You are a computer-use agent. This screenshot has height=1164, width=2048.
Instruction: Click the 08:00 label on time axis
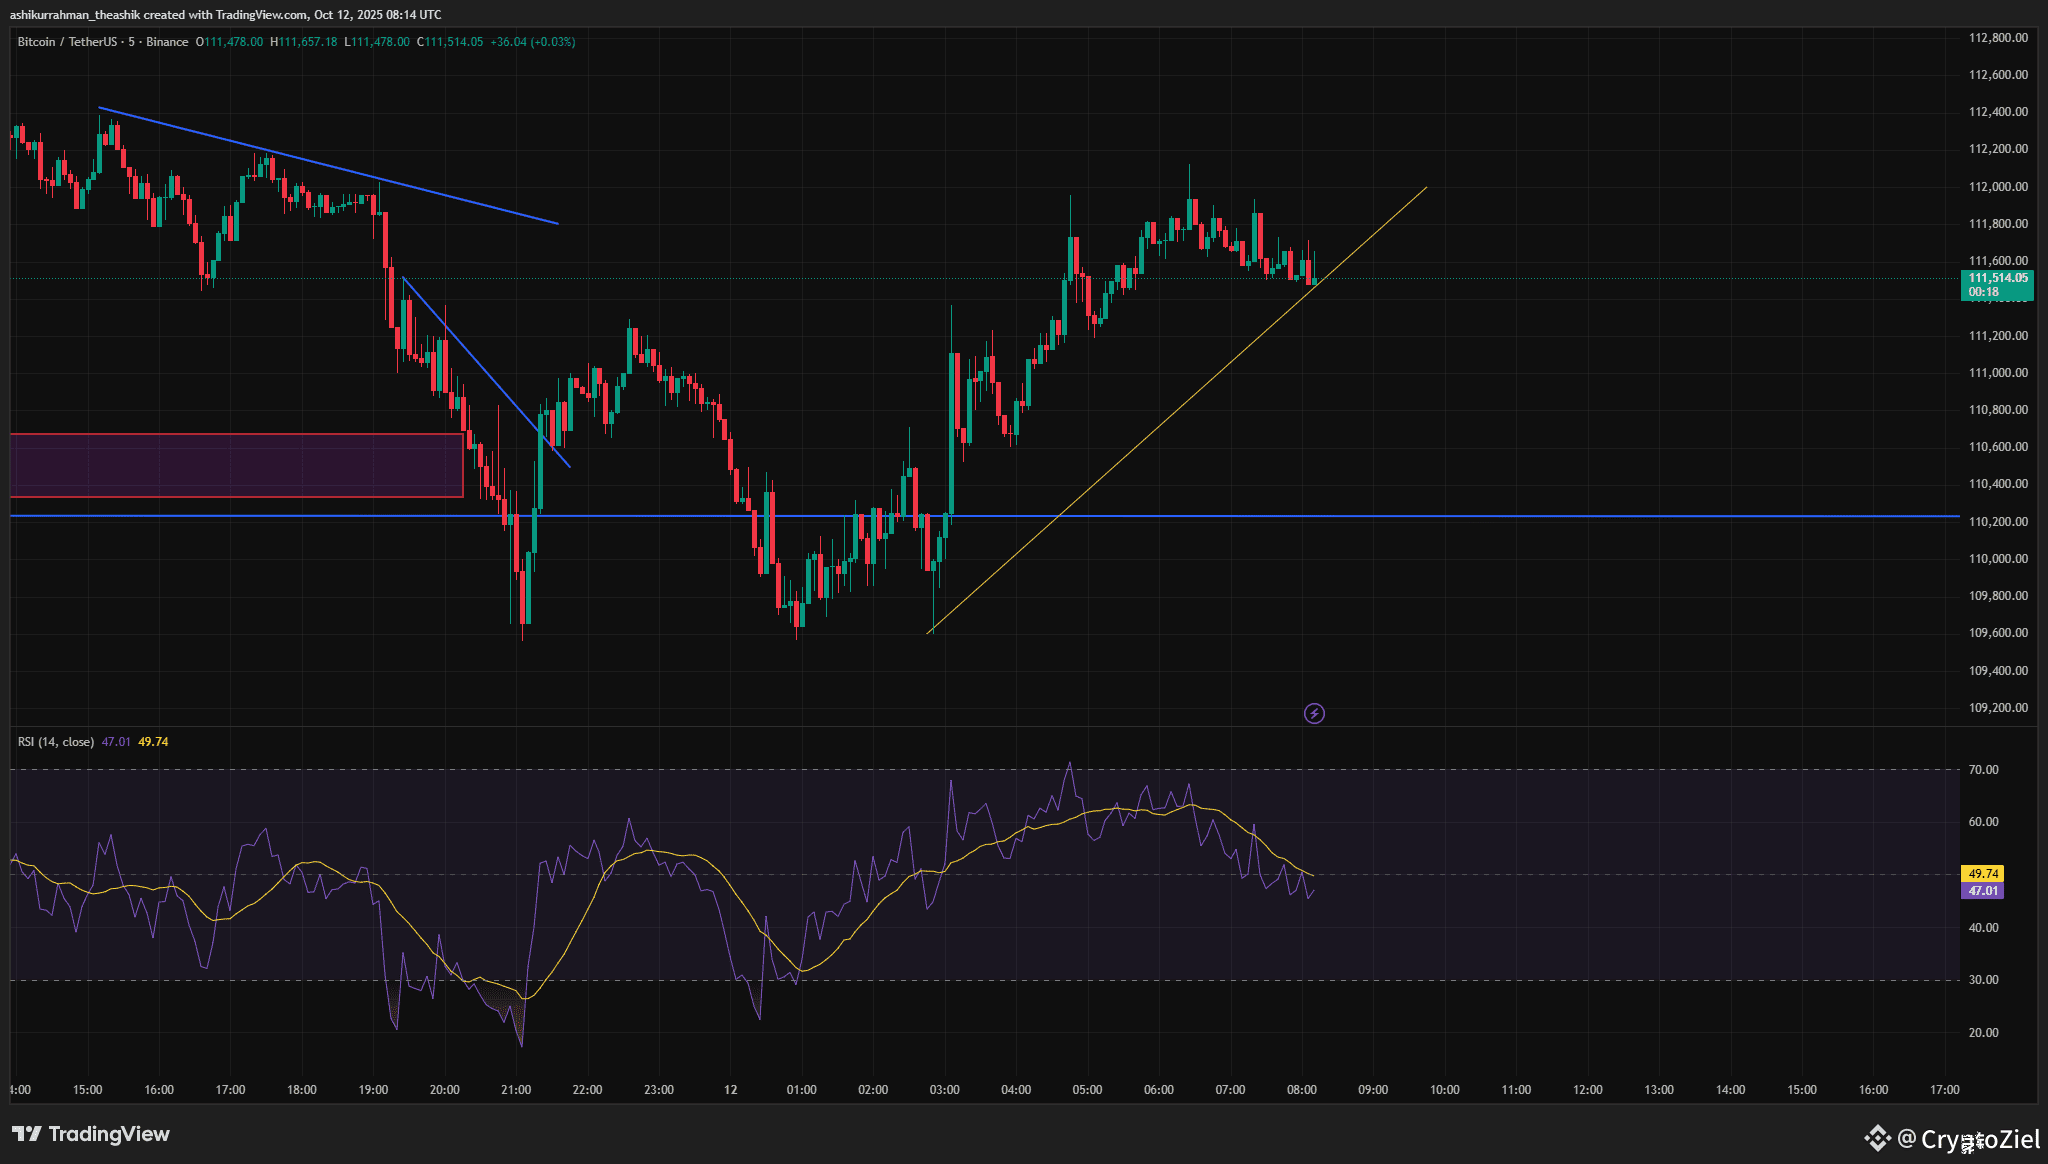(x=1301, y=1090)
